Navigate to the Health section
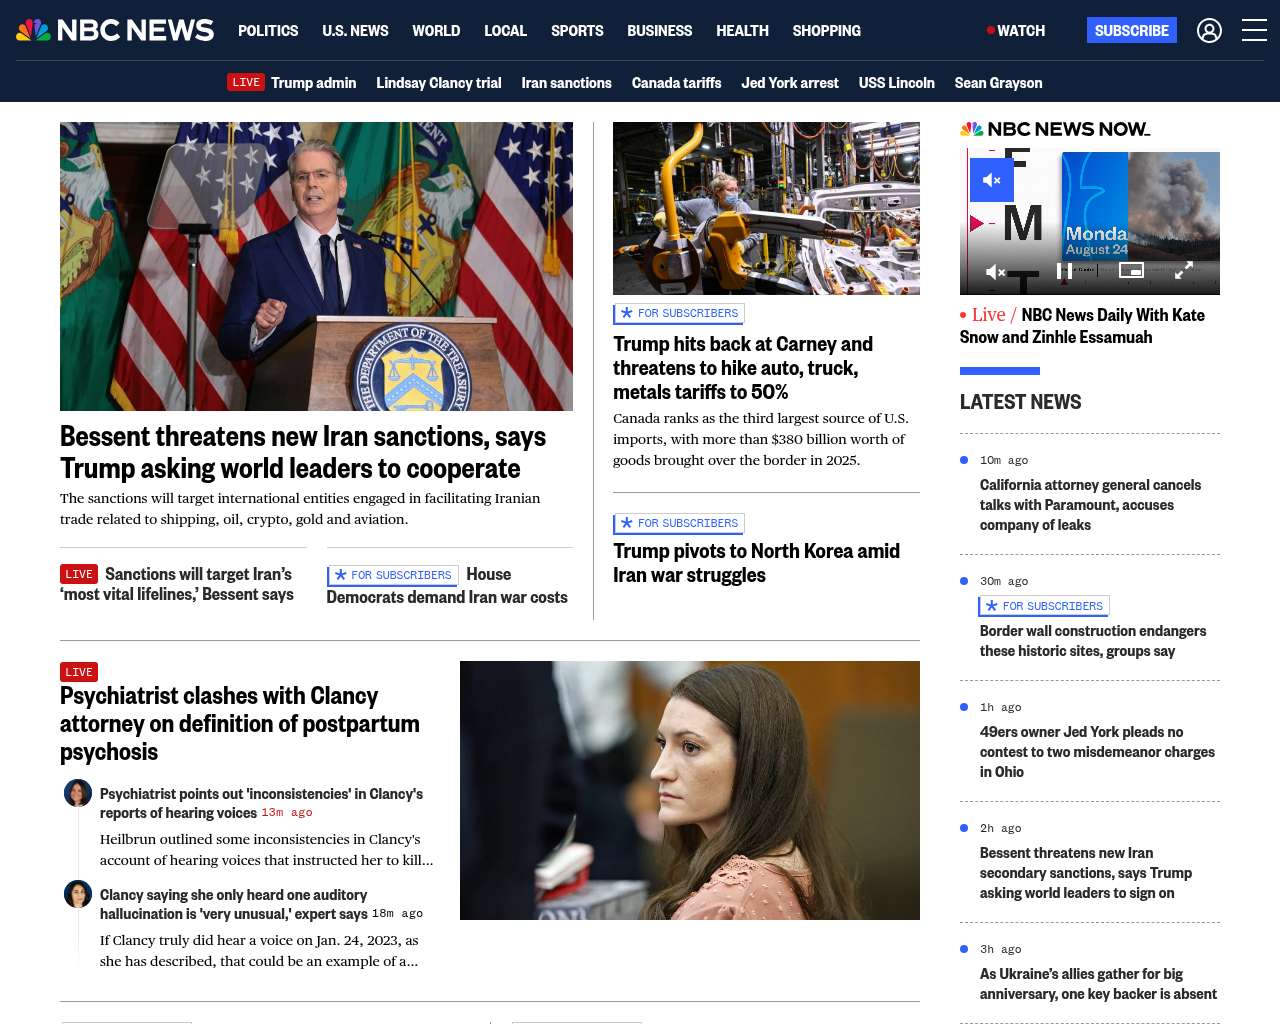 coord(742,31)
